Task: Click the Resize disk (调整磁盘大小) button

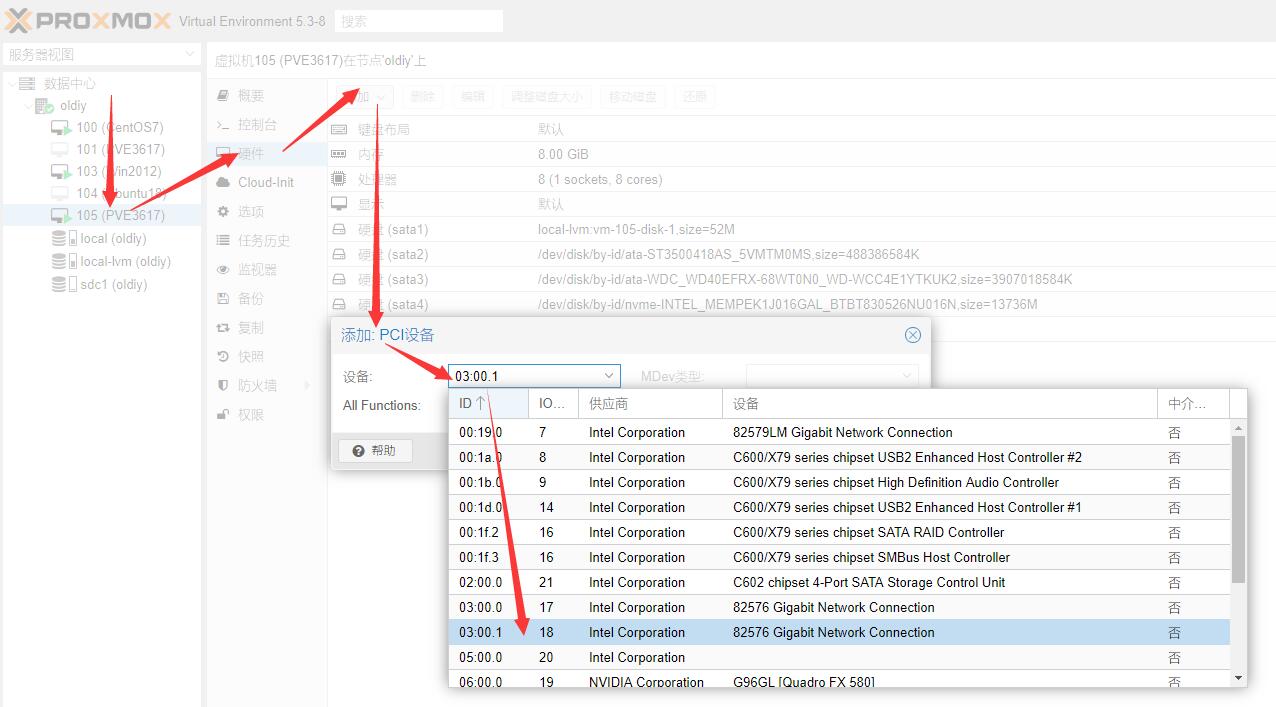Action: point(546,97)
